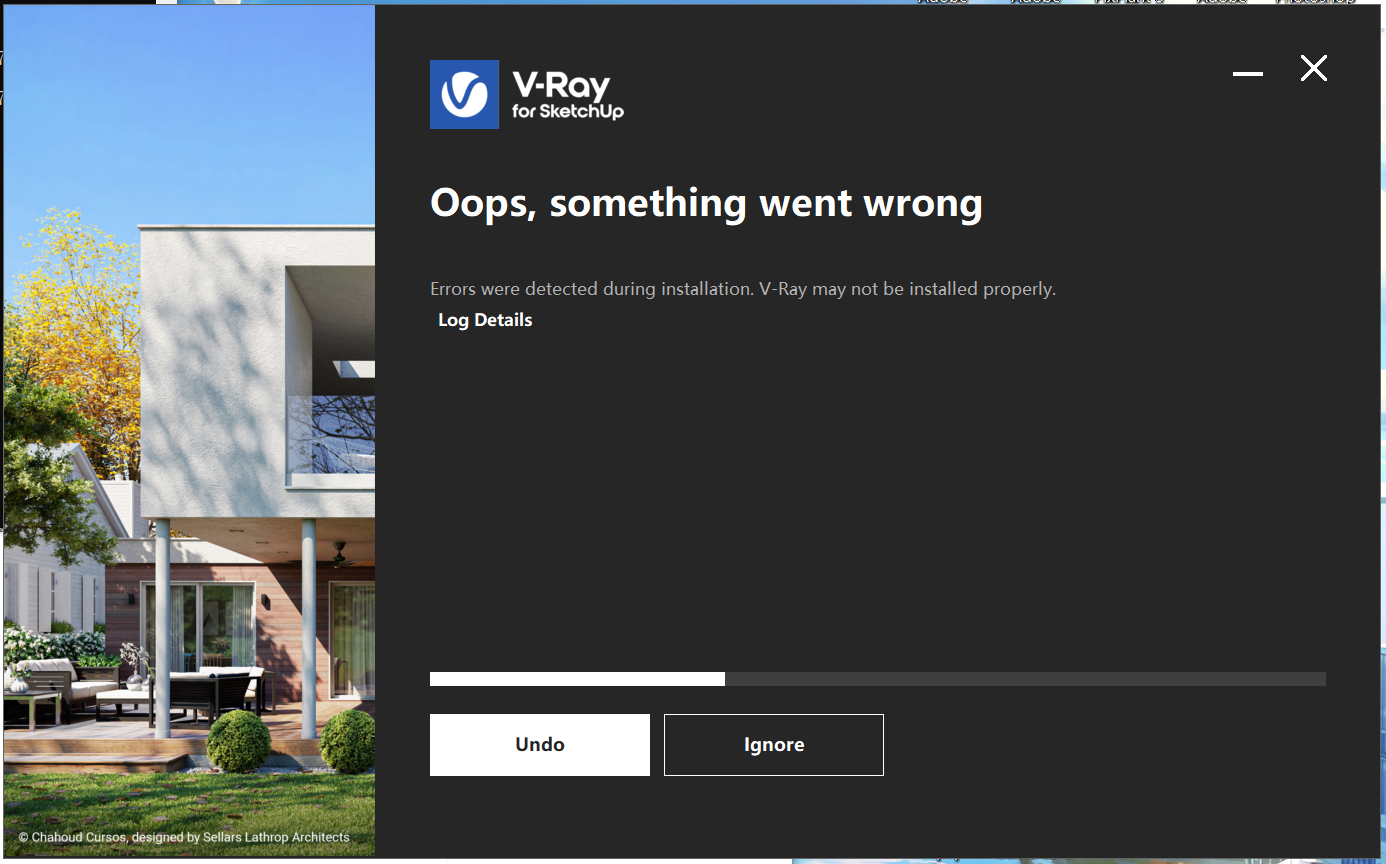Click the filled portion of the progress bar
The height and width of the screenshot is (864, 1386).
click(x=577, y=679)
